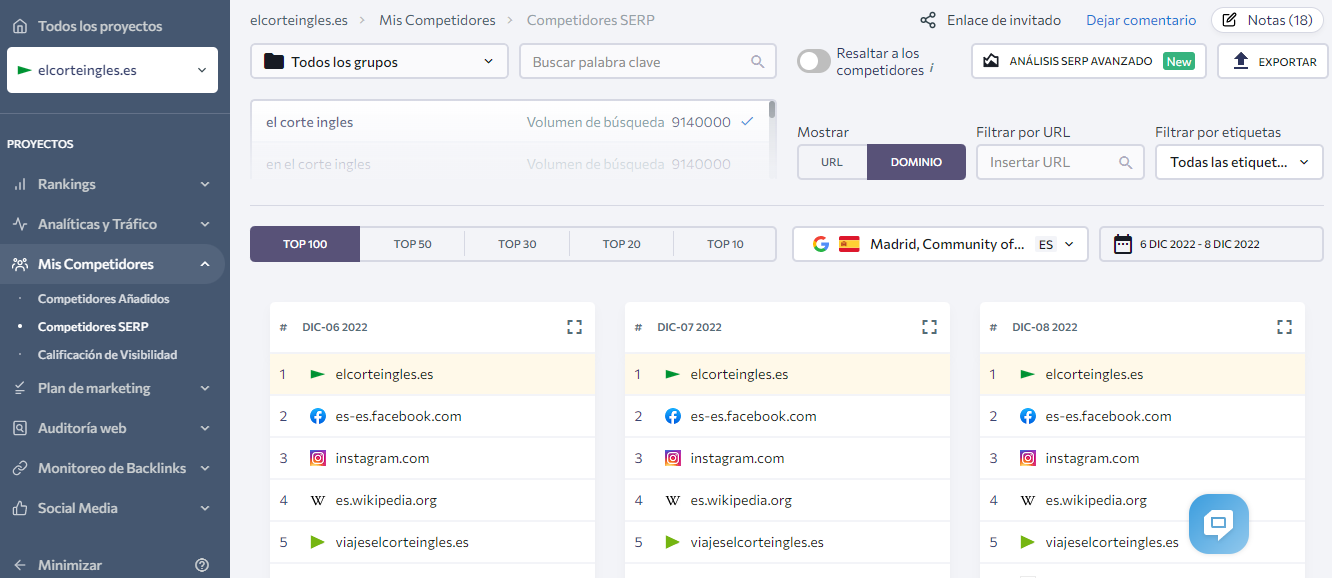Switch Mostrar to DOMINIO
Image resolution: width=1332 pixels, height=578 pixels.
point(916,162)
